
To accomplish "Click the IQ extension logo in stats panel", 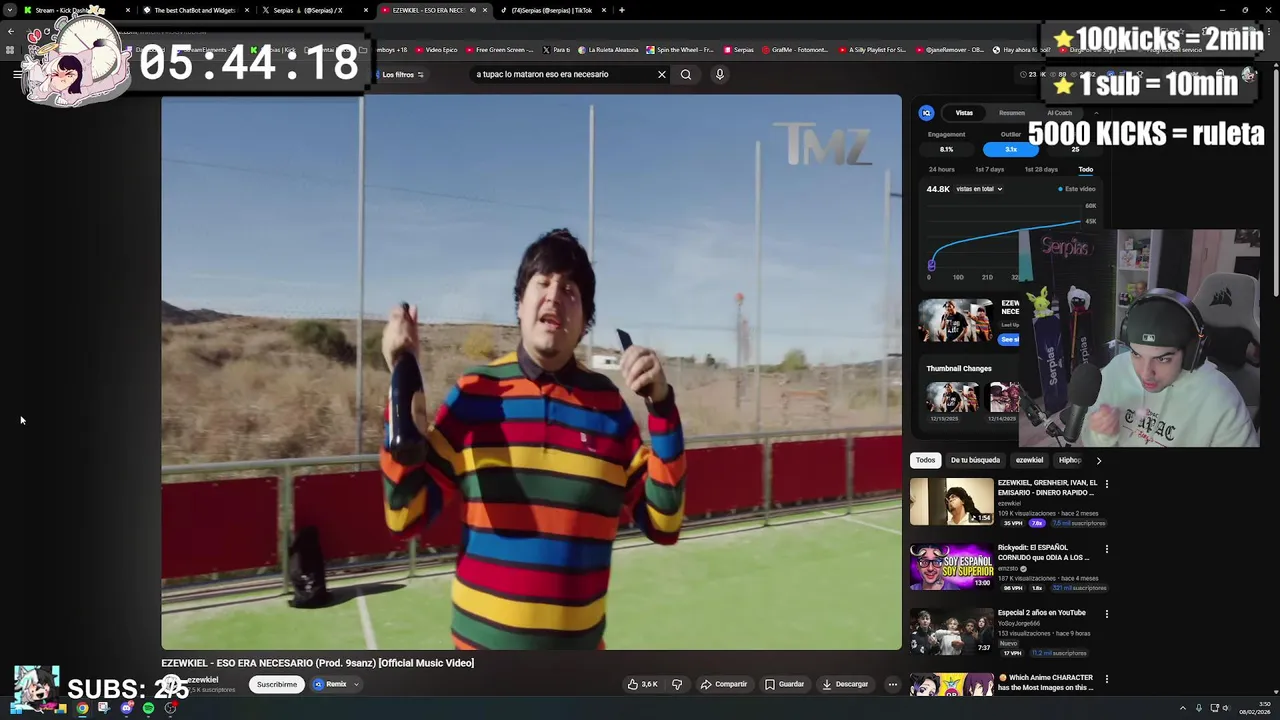I will coord(926,113).
